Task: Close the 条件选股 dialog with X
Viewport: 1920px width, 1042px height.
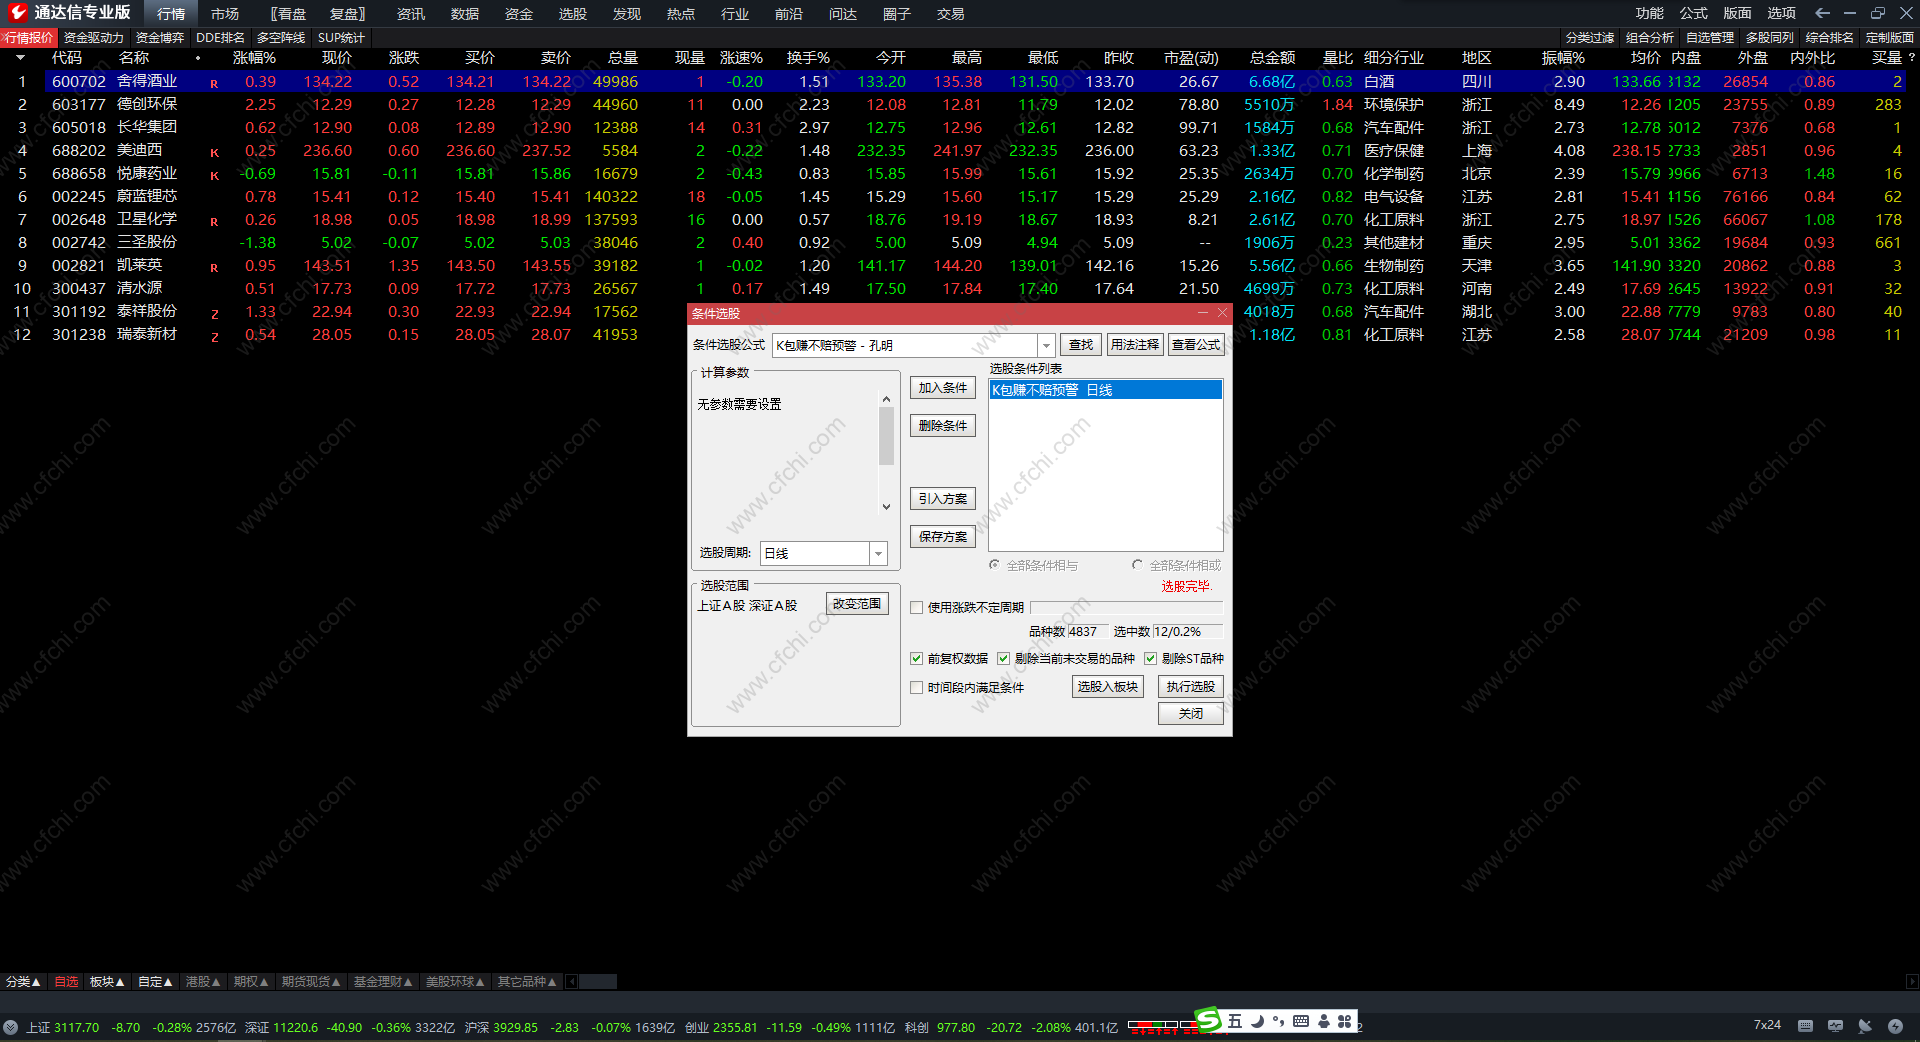Action: click(x=1222, y=313)
